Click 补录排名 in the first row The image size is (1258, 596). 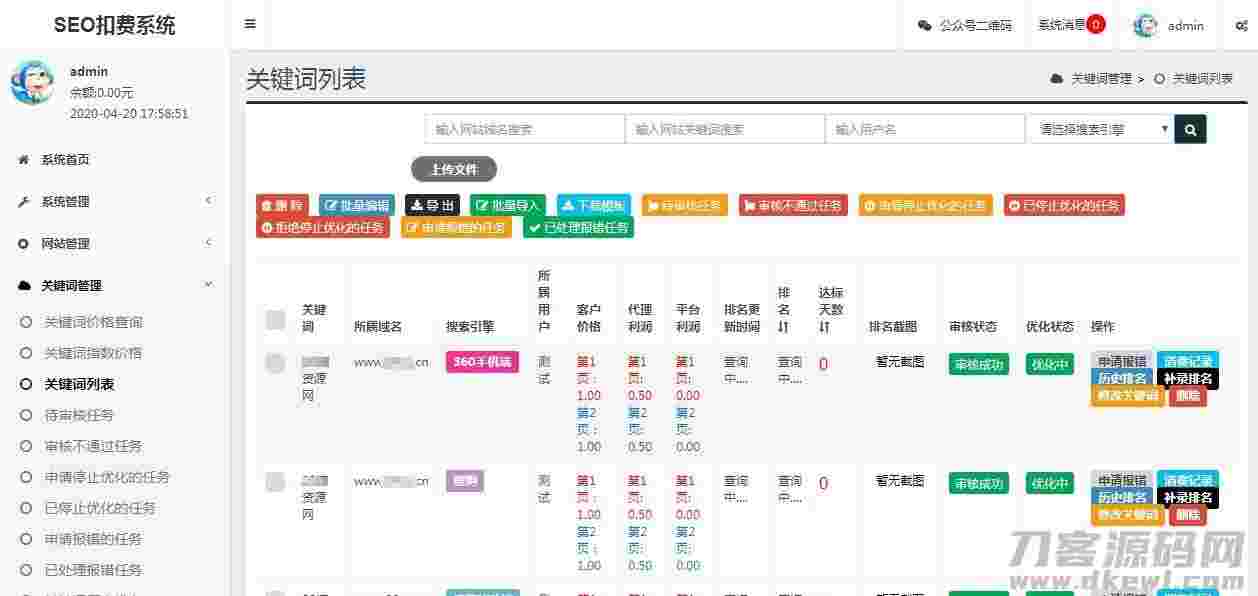(1188, 379)
